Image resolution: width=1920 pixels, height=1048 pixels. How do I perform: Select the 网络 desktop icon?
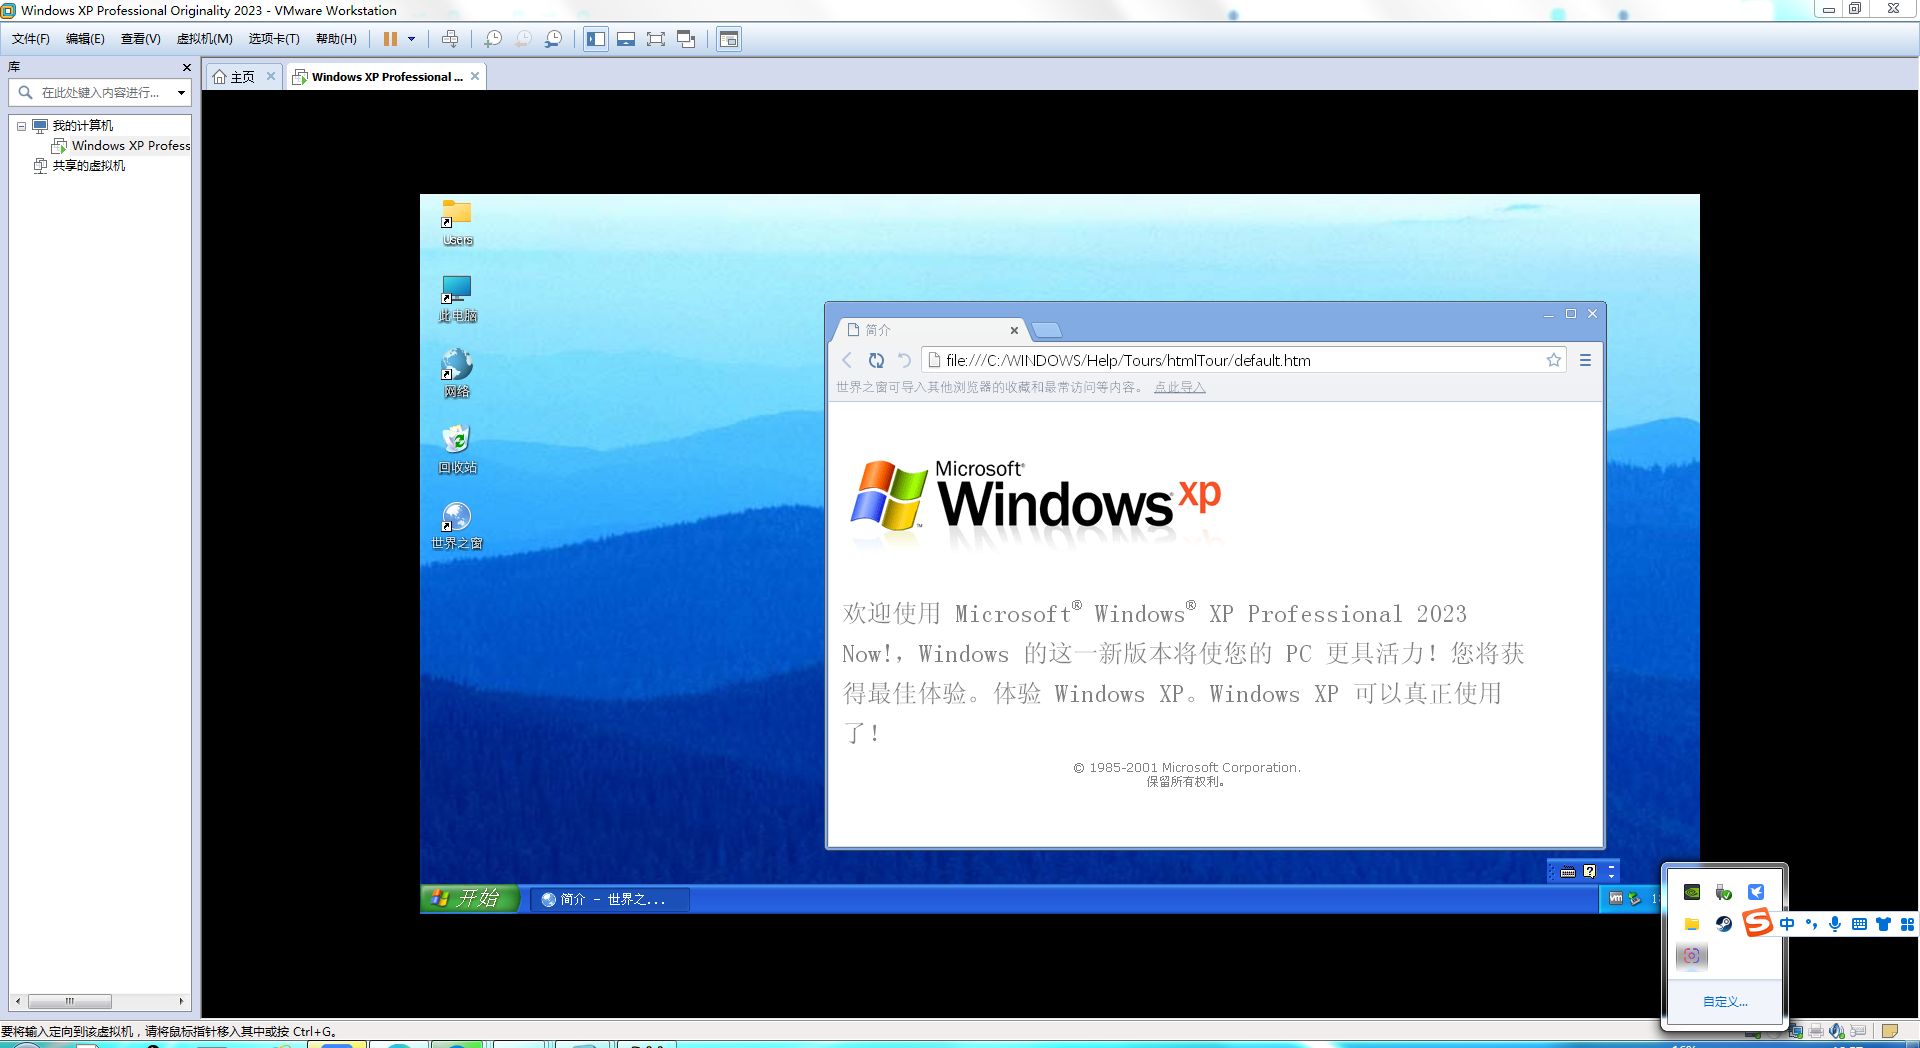pyautogui.click(x=457, y=374)
